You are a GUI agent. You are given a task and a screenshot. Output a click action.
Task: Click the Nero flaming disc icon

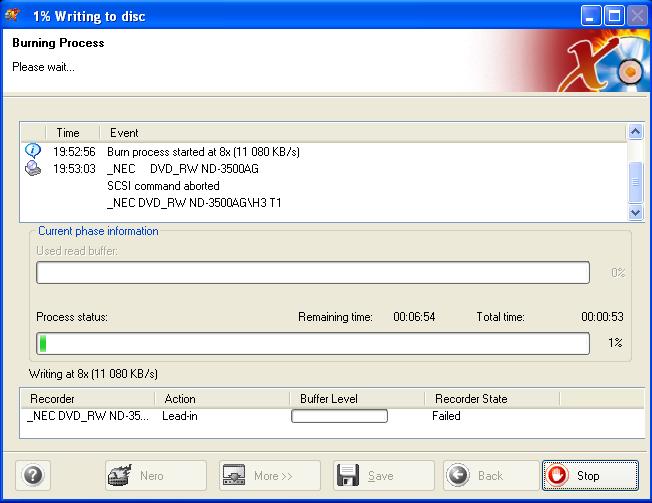[120, 475]
